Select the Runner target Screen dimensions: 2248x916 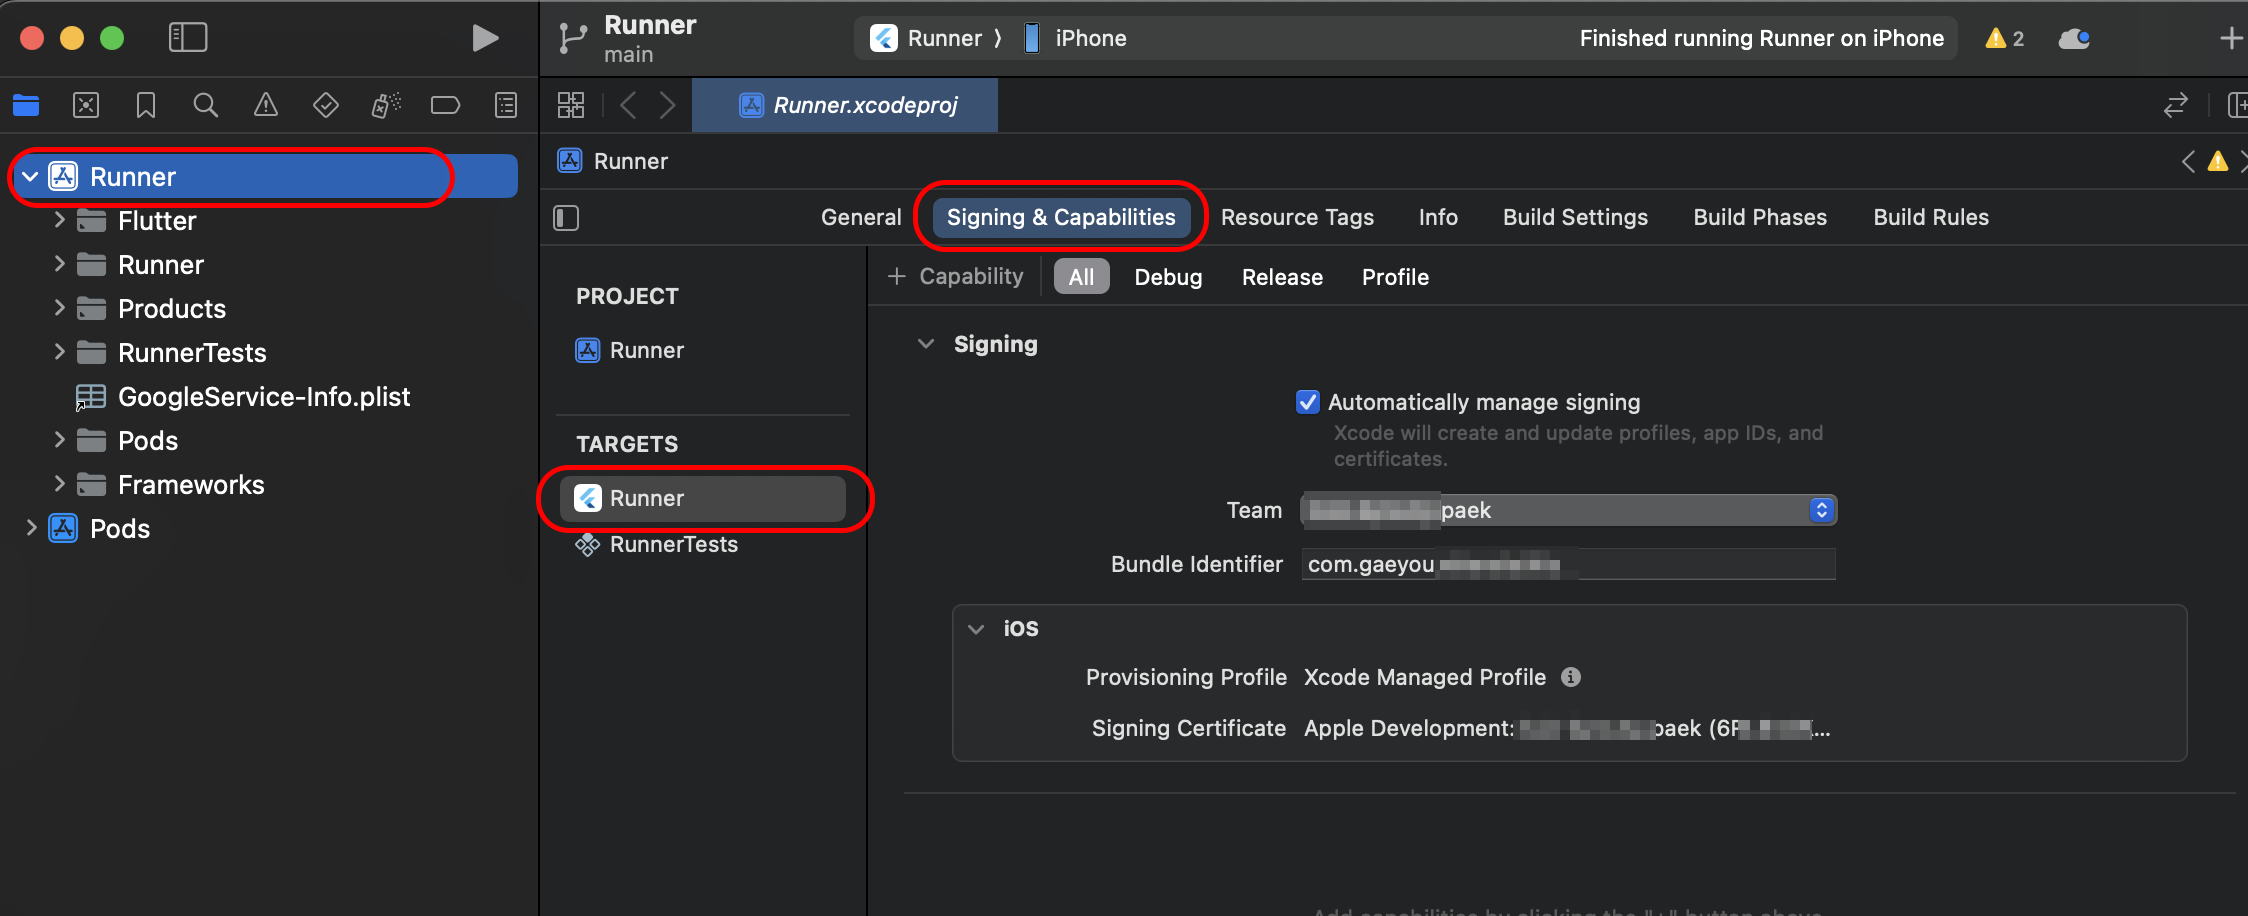click(x=703, y=498)
